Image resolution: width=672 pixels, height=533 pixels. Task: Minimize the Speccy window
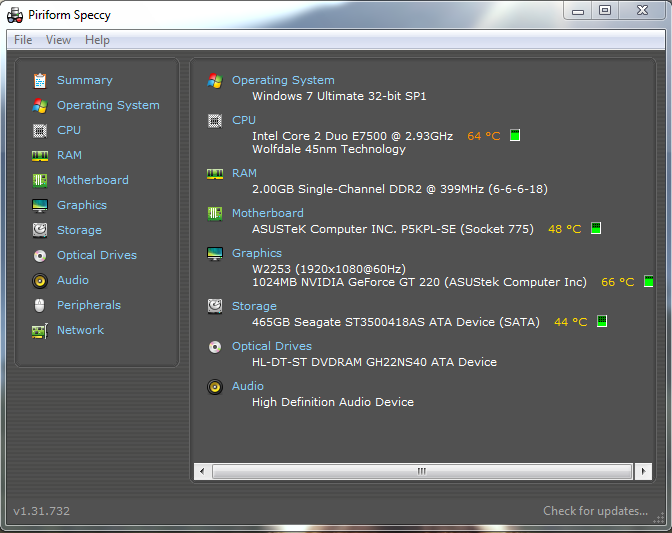578,11
